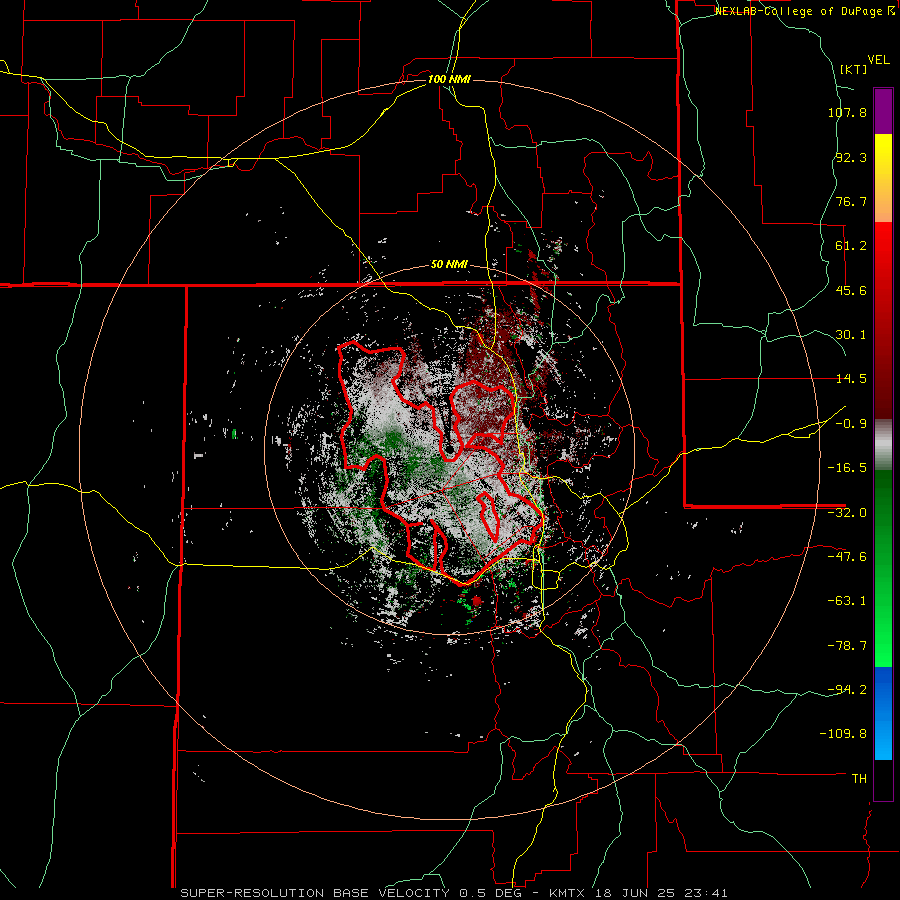Click the Super-Resolution Base Velocity caption text

[x=454, y=893]
